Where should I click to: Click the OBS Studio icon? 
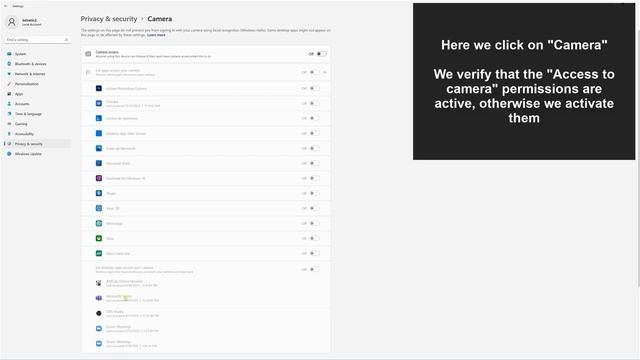[99, 313]
